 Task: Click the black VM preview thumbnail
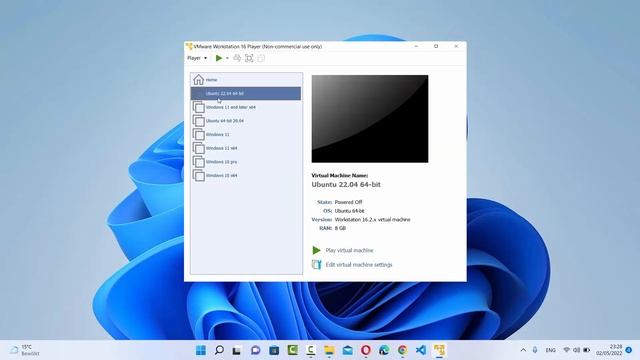pos(370,119)
